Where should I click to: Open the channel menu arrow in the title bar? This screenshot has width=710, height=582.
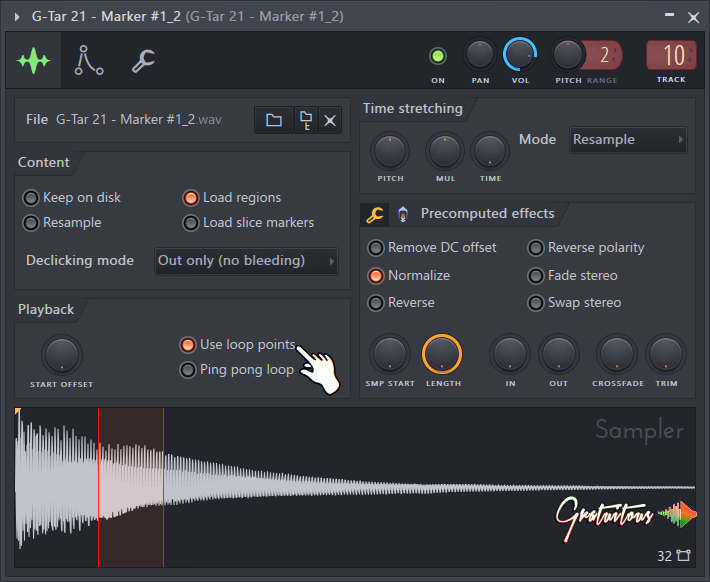pyautogui.click(x=17, y=17)
